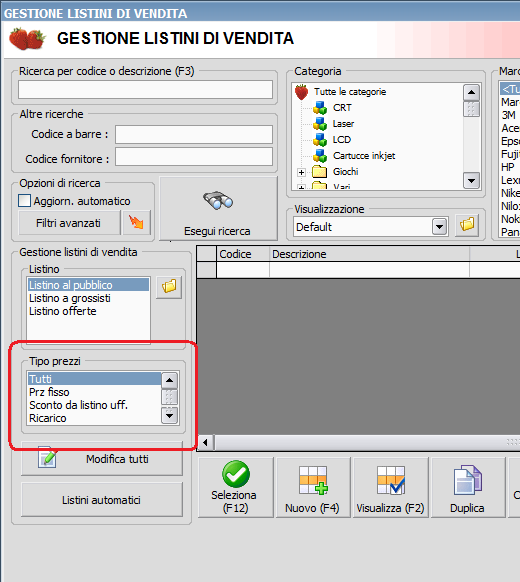Click the Nuovo (F4) table-plus icon

(313, 480)
